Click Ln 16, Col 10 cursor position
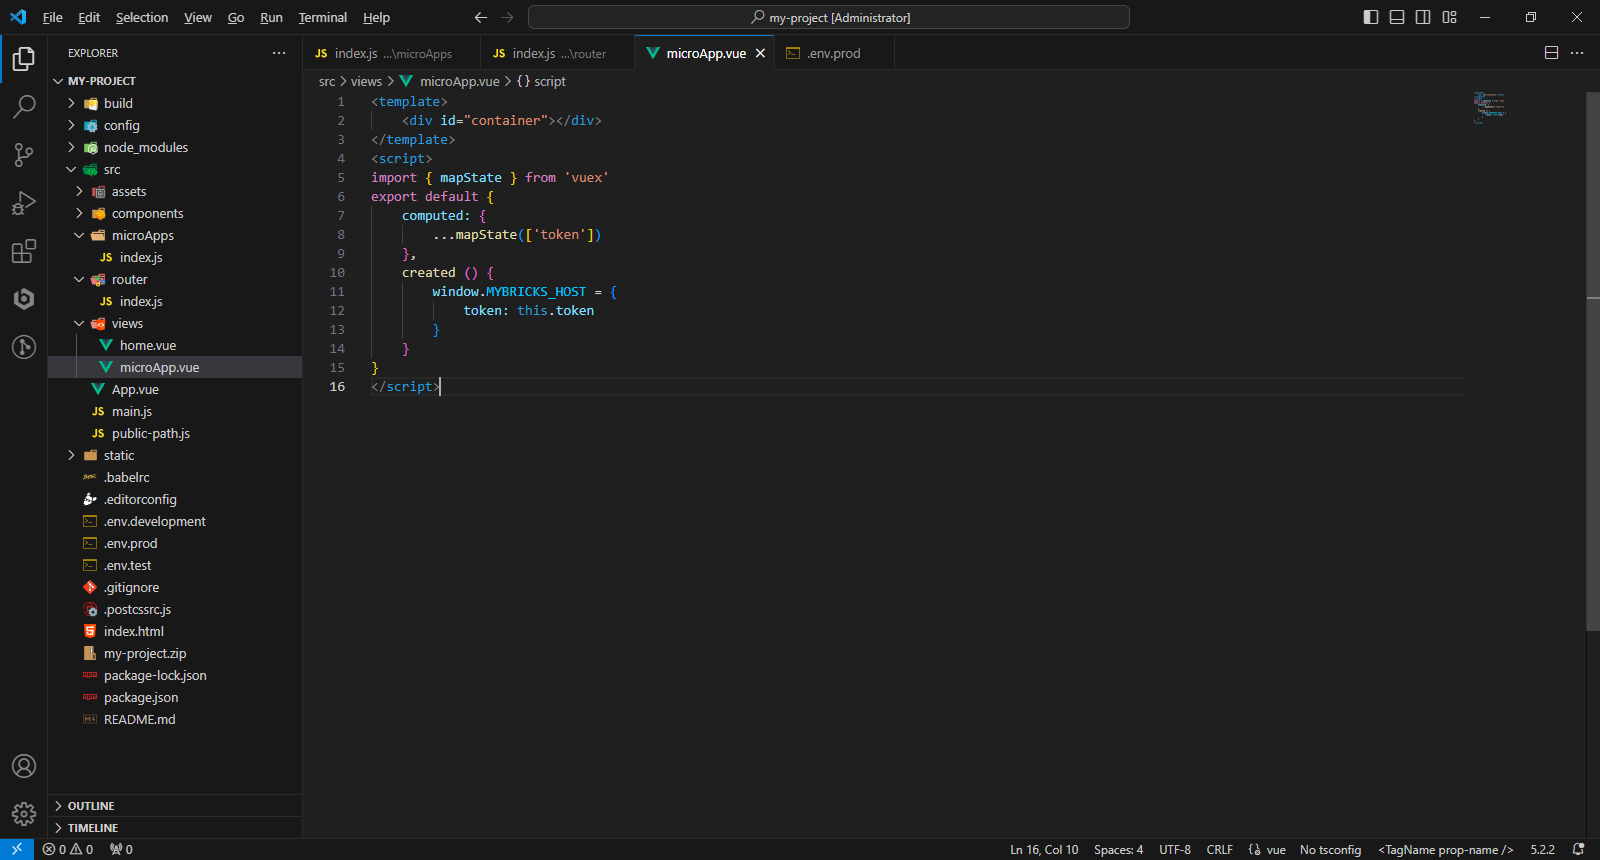 tap(1044, 849)
